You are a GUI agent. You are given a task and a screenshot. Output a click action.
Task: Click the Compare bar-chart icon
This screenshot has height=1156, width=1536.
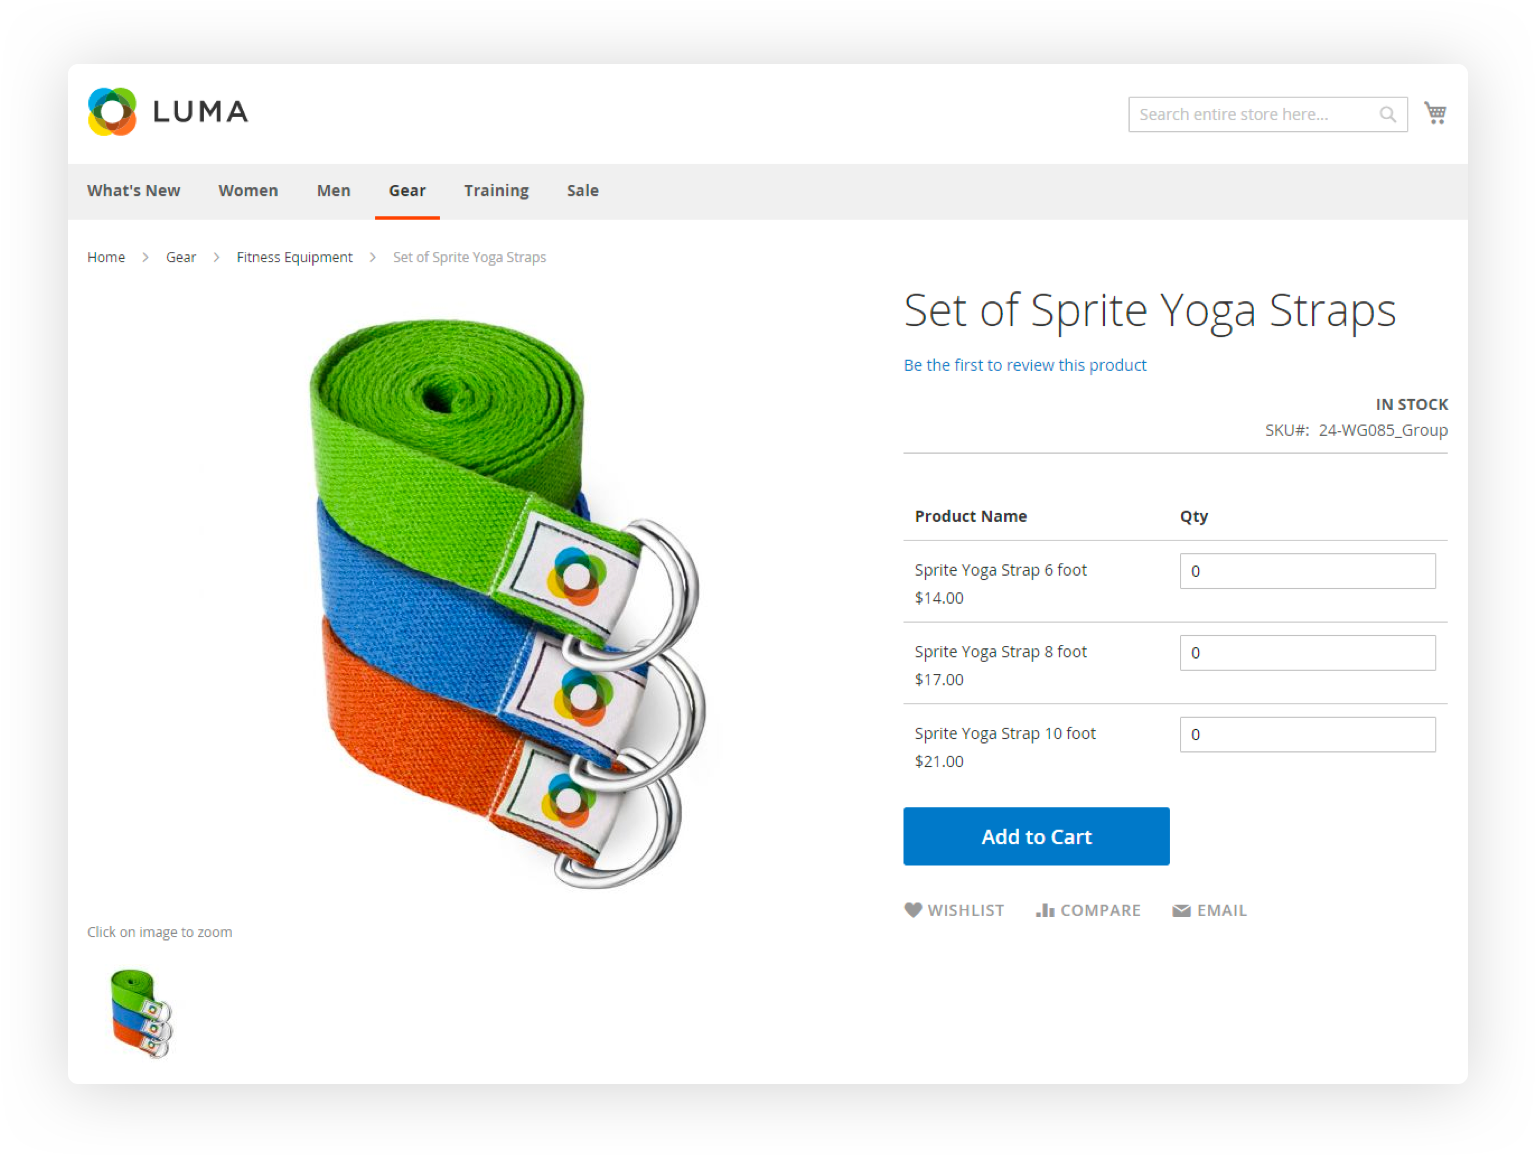pyautogui.click(x=1046, y=910)
